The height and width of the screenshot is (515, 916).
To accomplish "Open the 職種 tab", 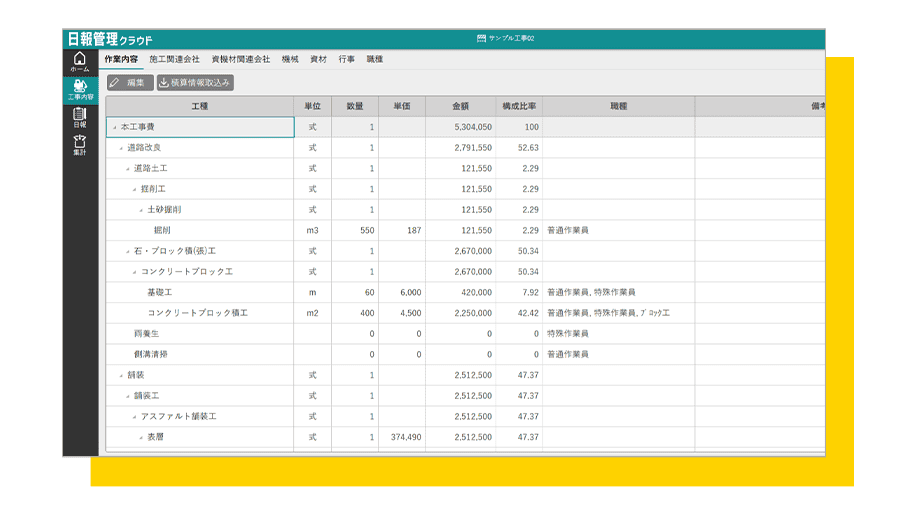I will click(374, 60).
